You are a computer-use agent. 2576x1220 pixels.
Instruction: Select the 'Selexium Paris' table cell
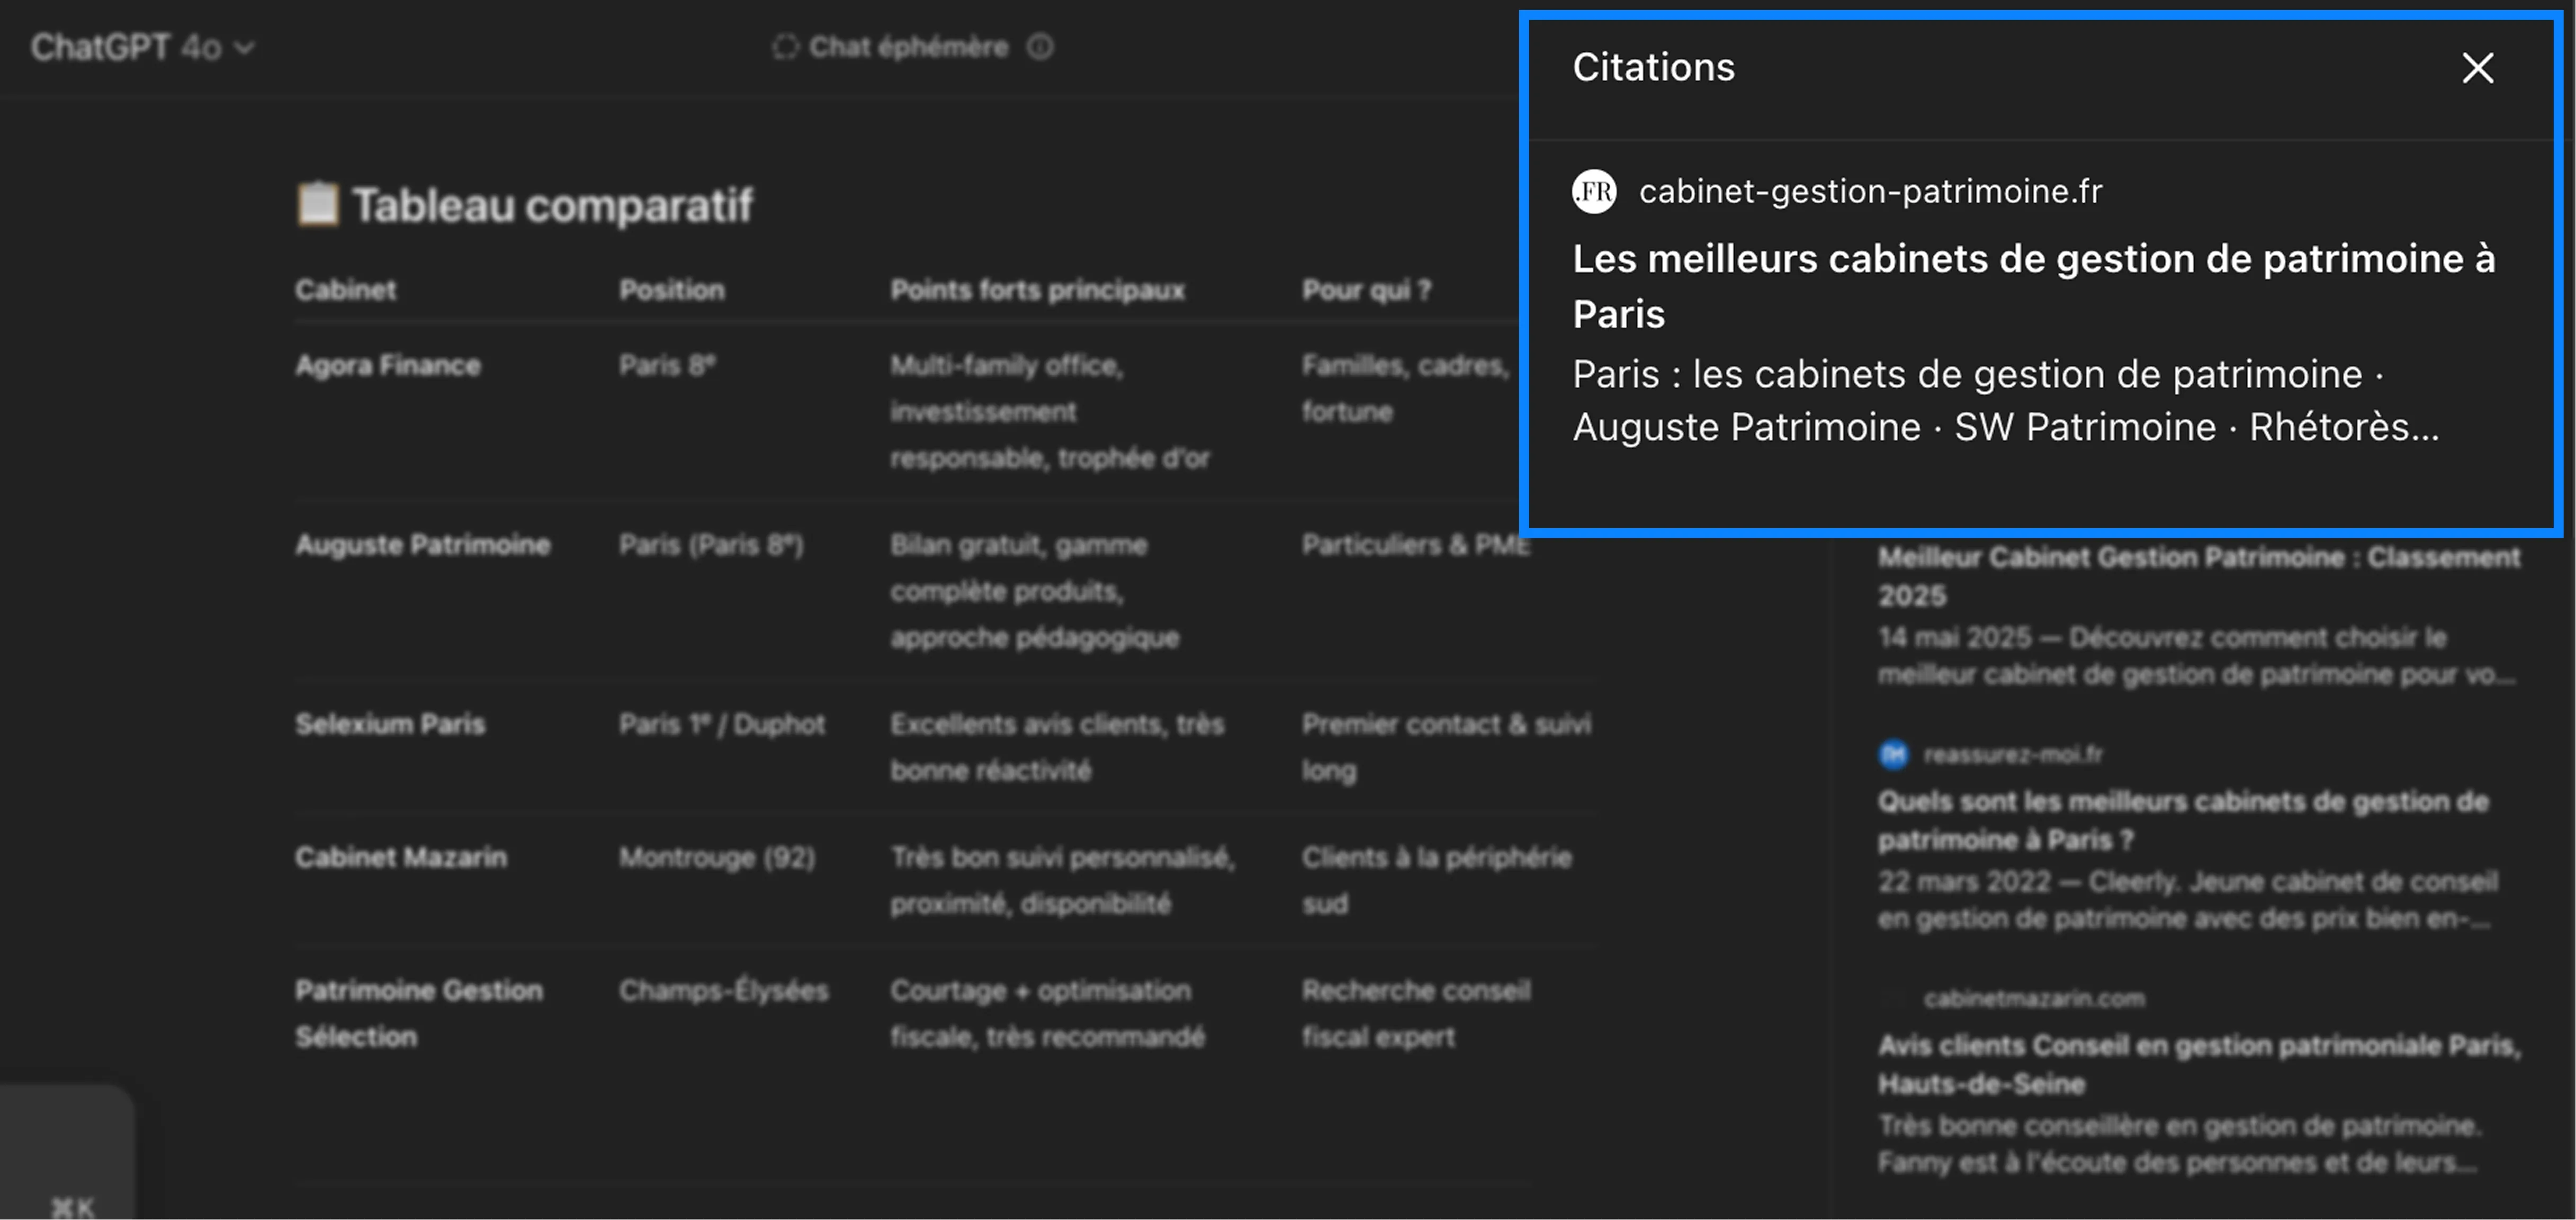point(389,724)
